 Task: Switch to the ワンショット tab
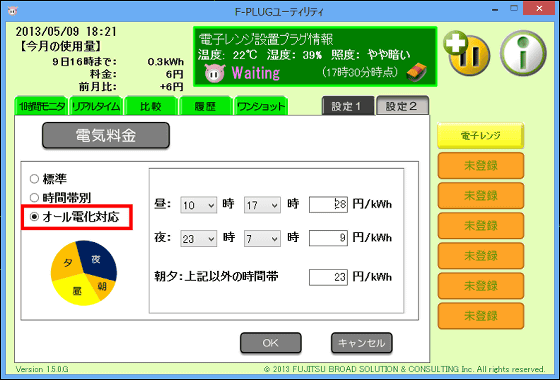[261, 106]
